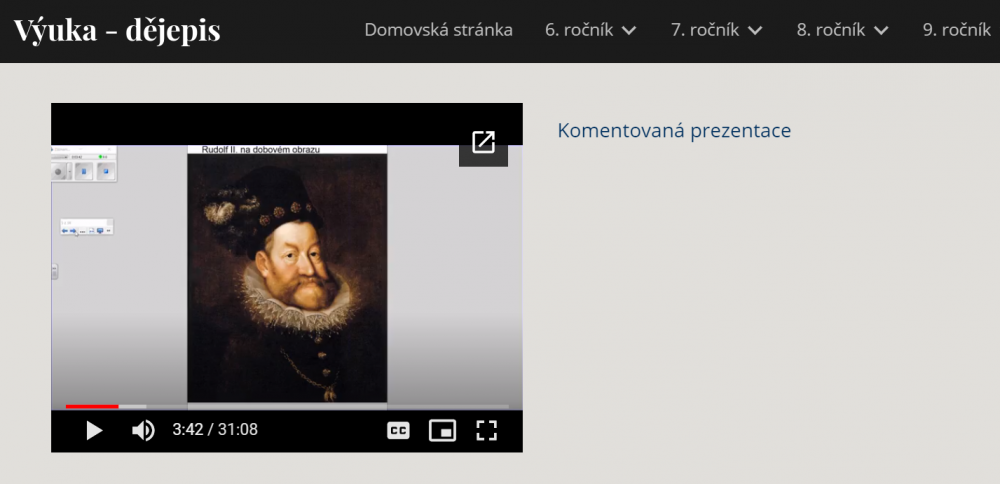Click the Rudolf II. portrait in video
The image size is (1000, 484).
[x=287, y=277]
